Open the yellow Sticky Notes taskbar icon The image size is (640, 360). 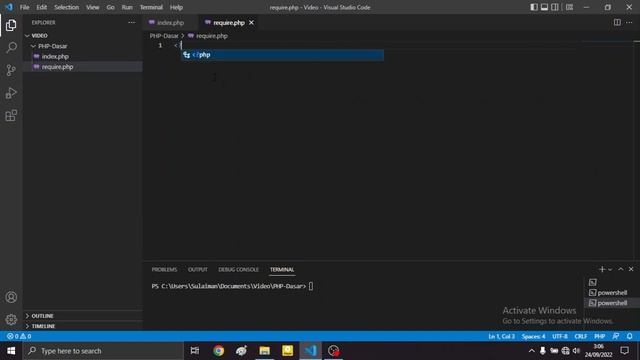287,351
